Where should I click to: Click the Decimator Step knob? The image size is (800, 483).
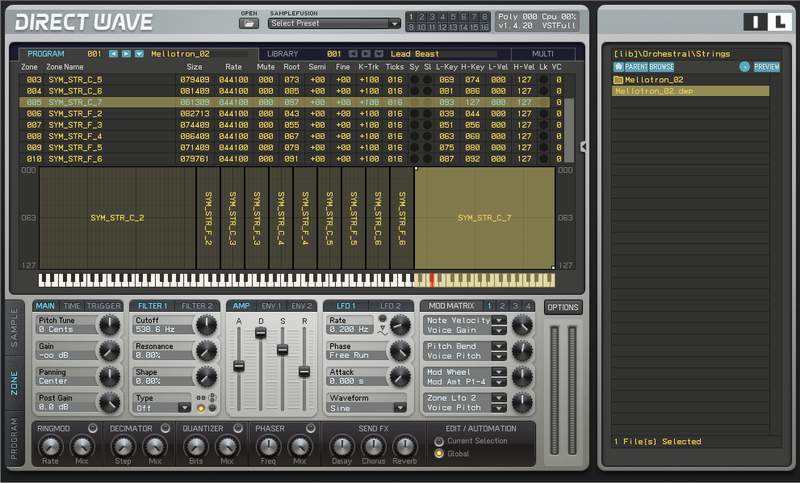tap(123, 446)
